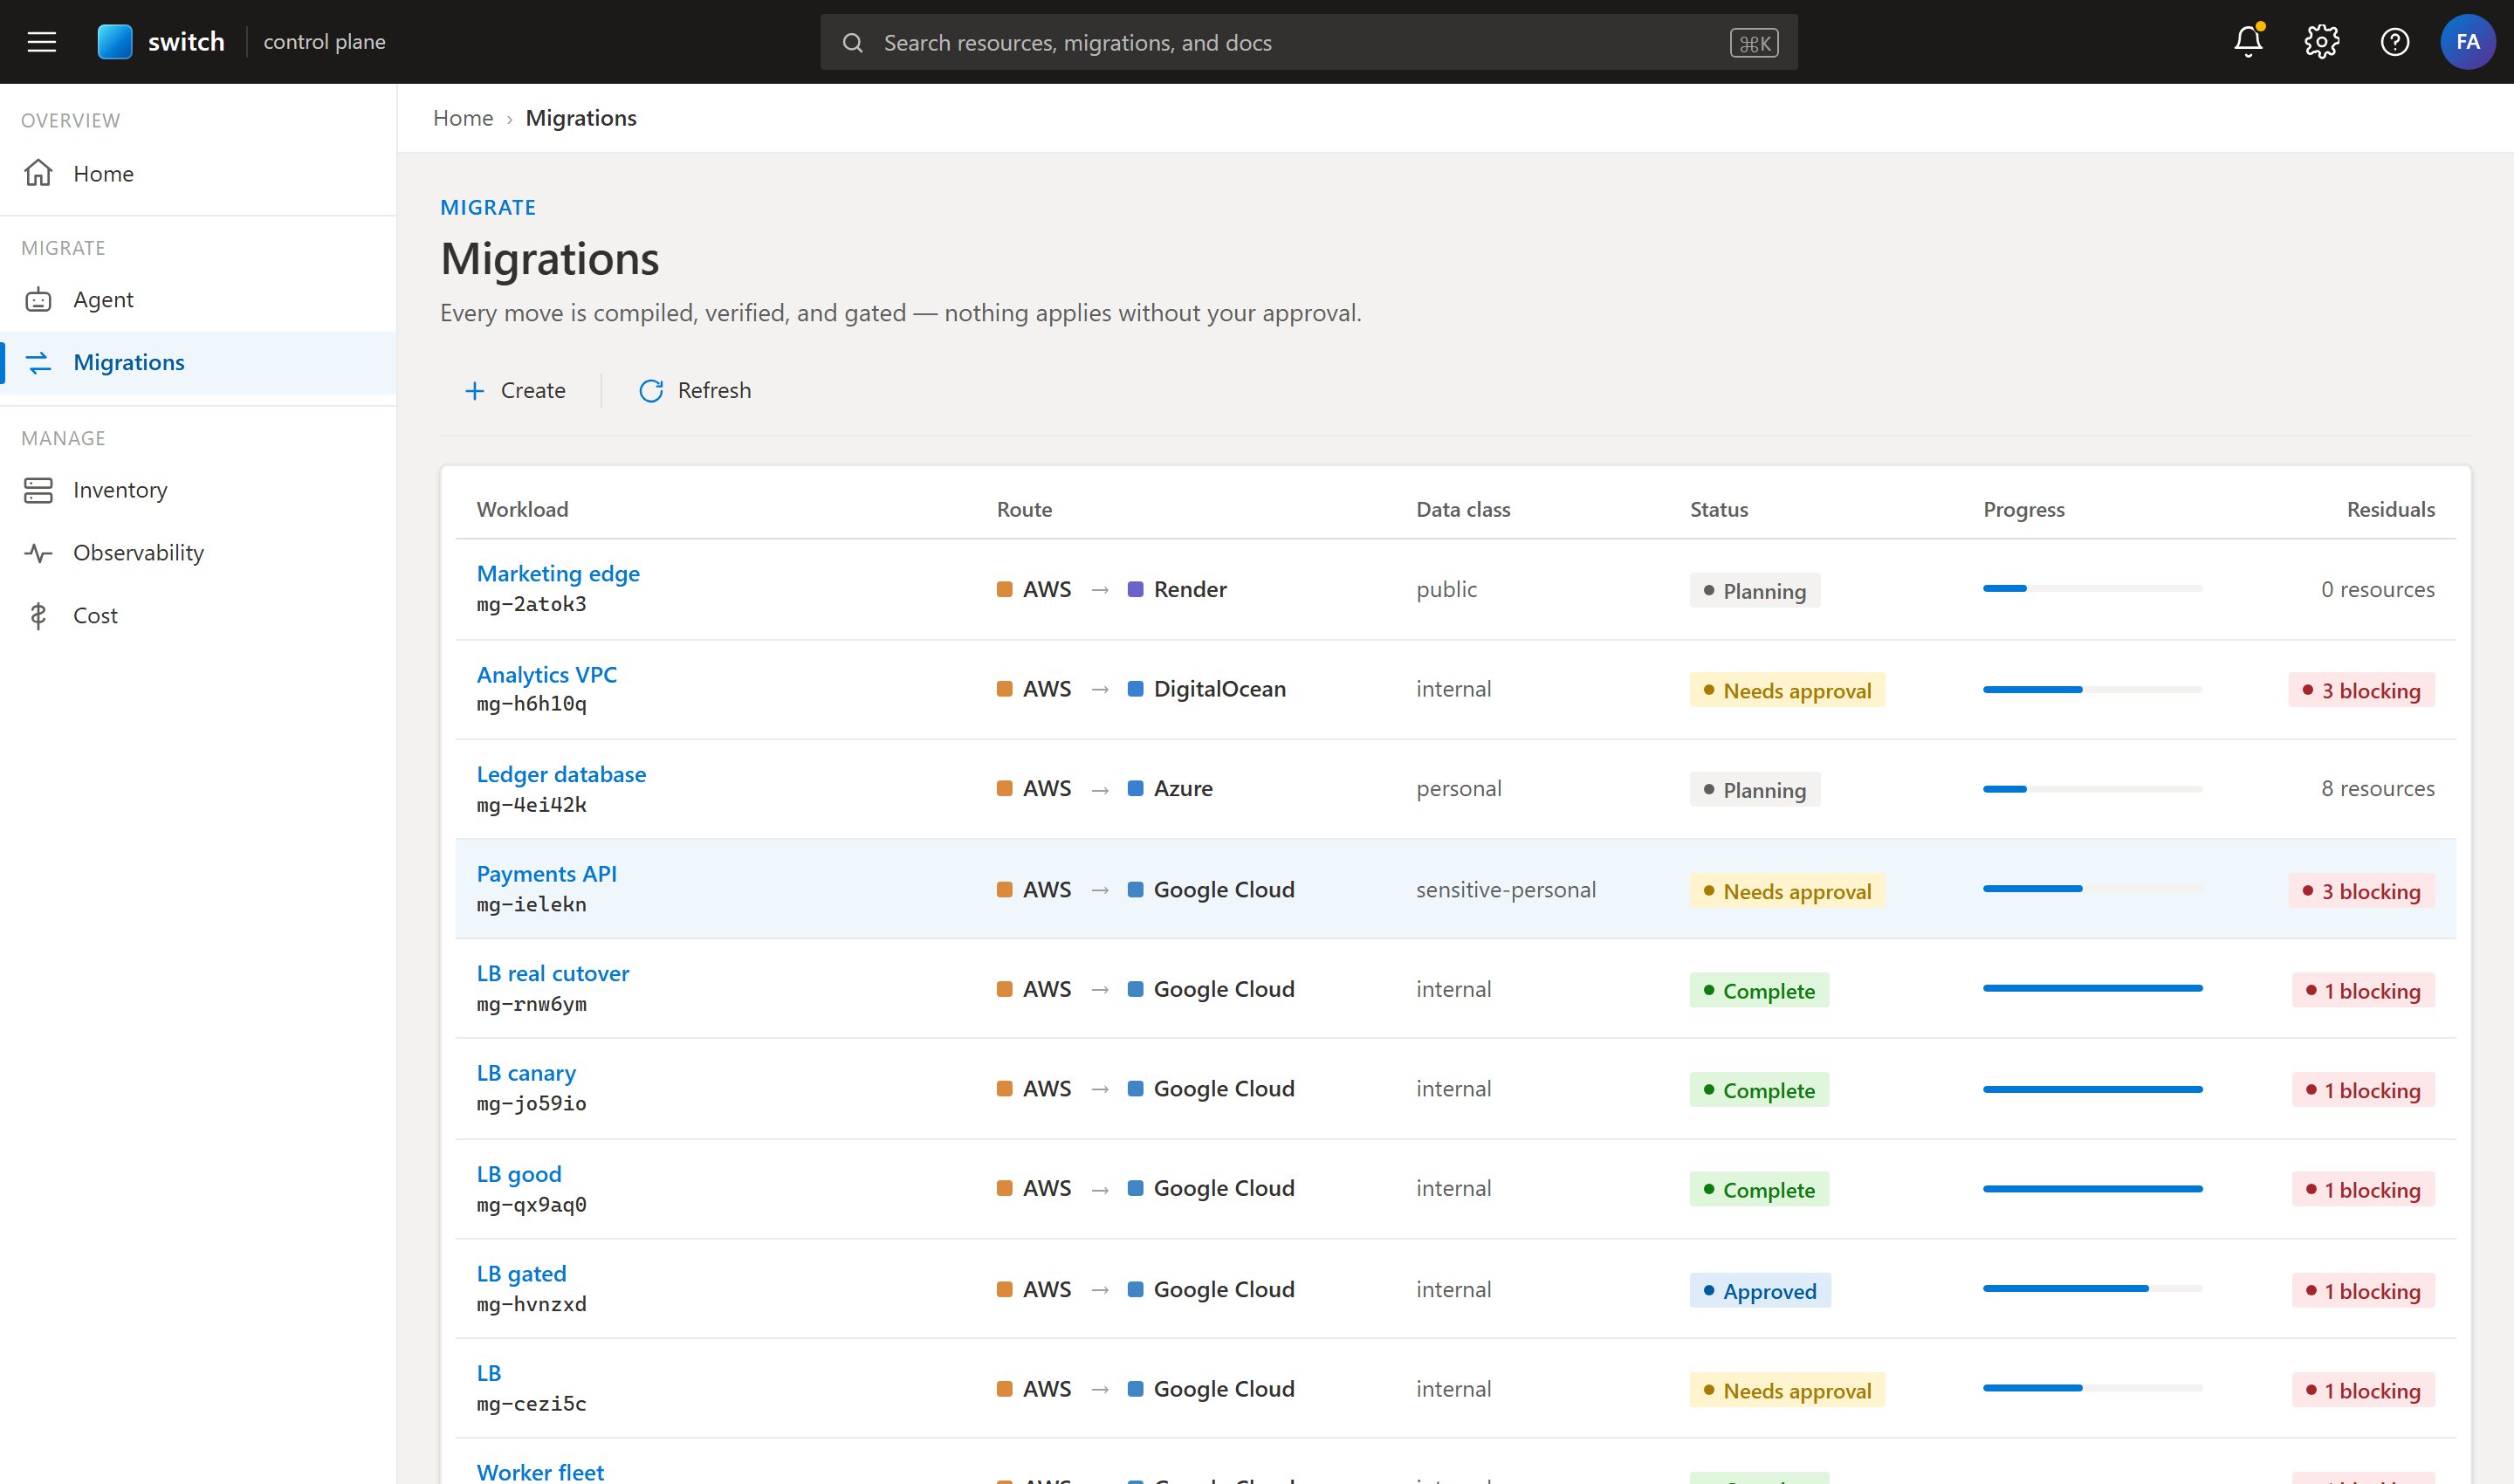Click 8 resources in Ledger database row
2514x1484 pixels.
(x=2377, y=788)
